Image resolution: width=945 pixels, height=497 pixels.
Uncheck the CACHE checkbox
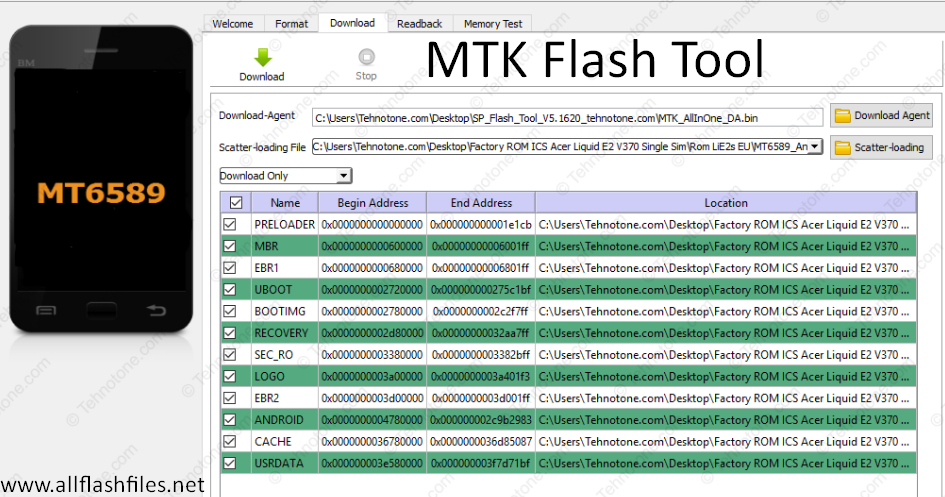(230, 442)
